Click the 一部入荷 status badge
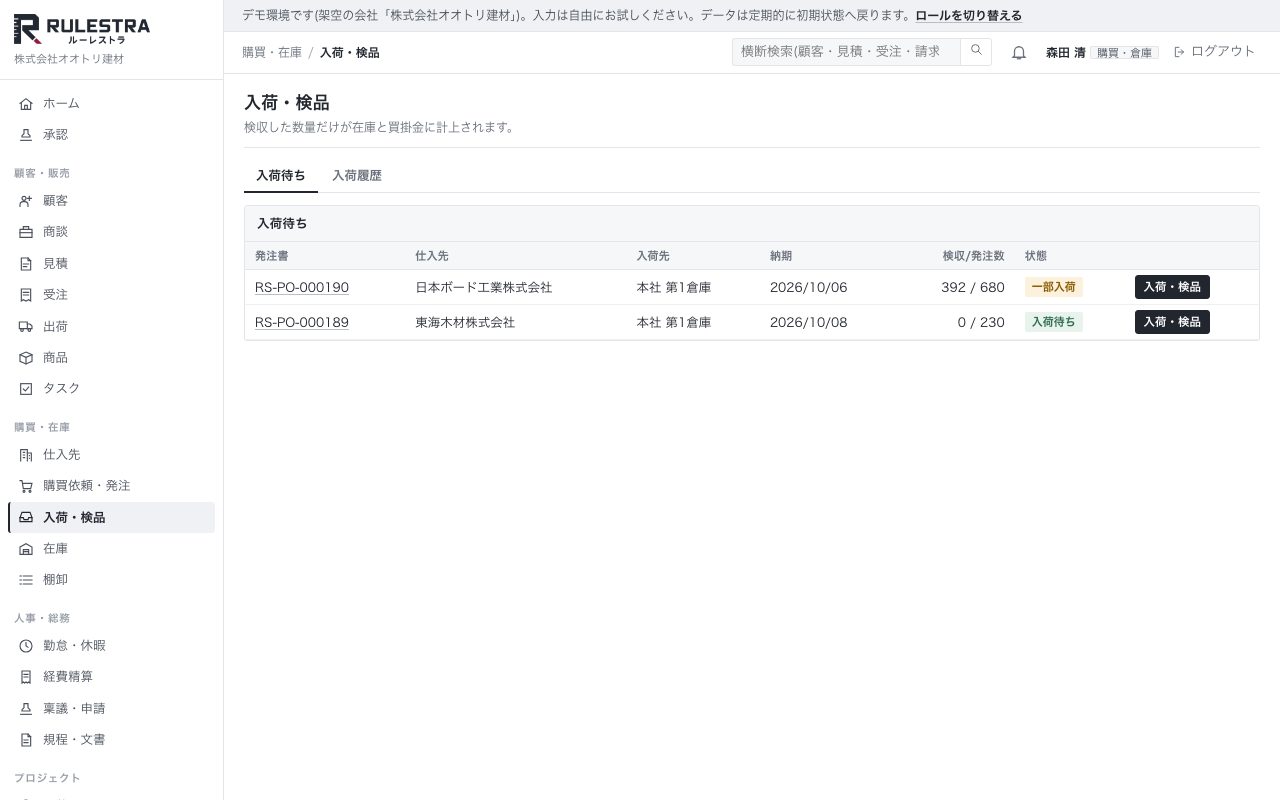Image resolution: width=1280 pixels, height=800 pixels. pos(1054,287)
